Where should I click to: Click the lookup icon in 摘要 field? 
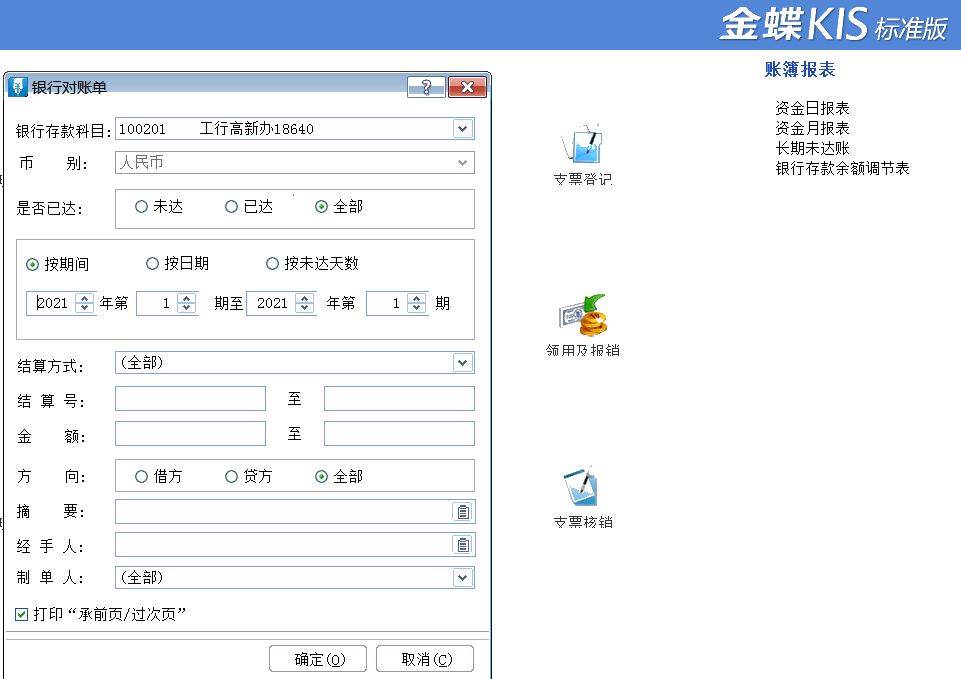[463, 512]
